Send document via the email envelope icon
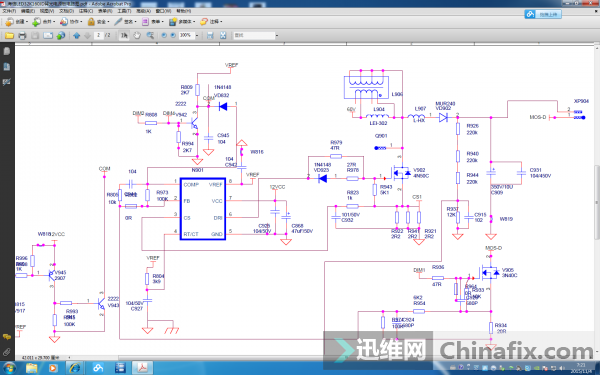Viewport: 600px width, 375px height. coord(48,35)
